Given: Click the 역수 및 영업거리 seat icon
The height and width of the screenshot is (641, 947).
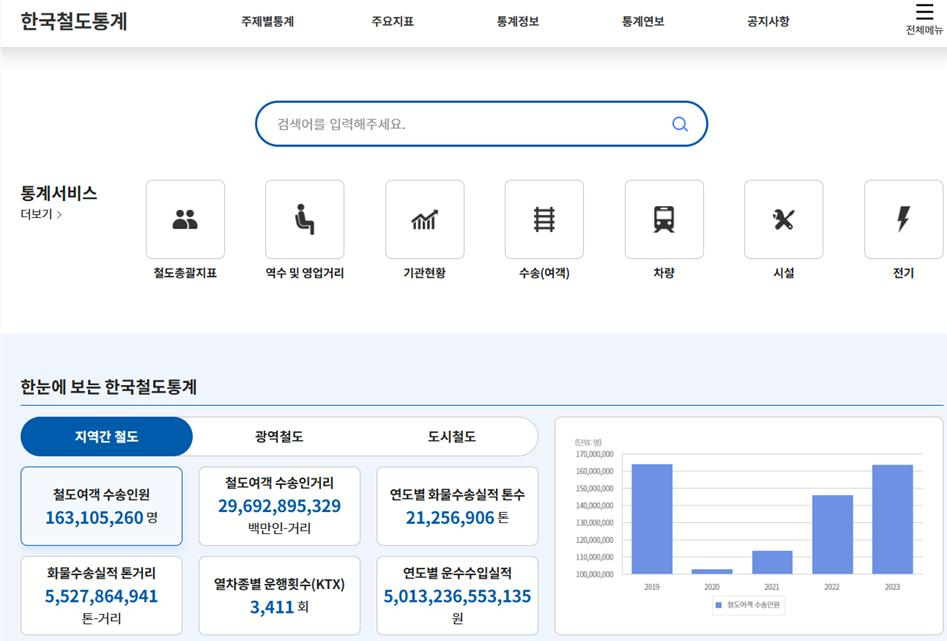Looking at the screenshot, I should (304, 220).
